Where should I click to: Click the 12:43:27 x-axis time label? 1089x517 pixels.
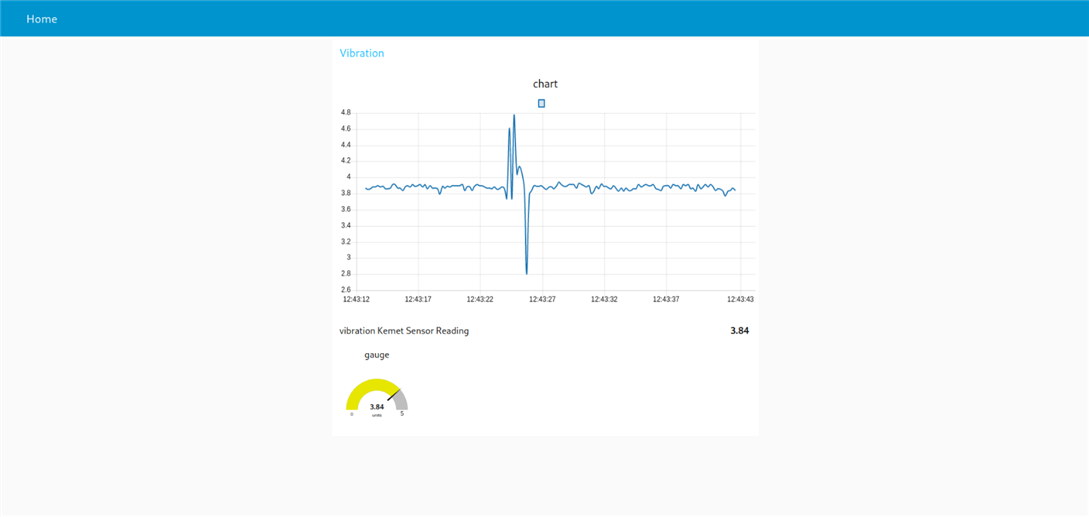pos(542,299)
